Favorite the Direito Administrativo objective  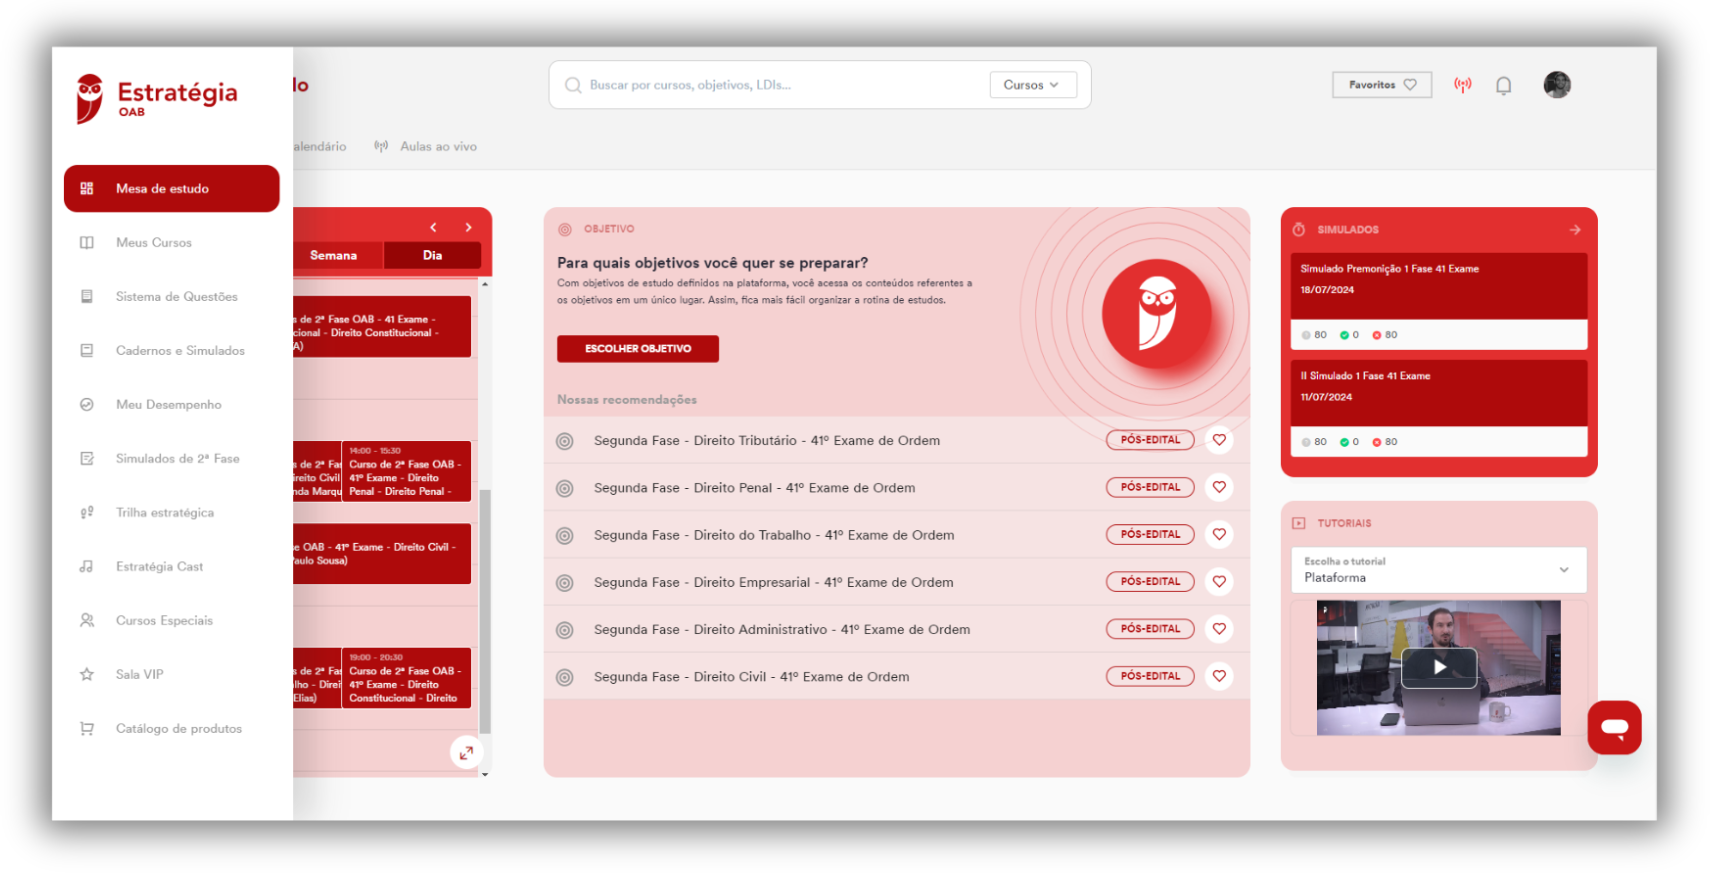[x=1219, y=629]
